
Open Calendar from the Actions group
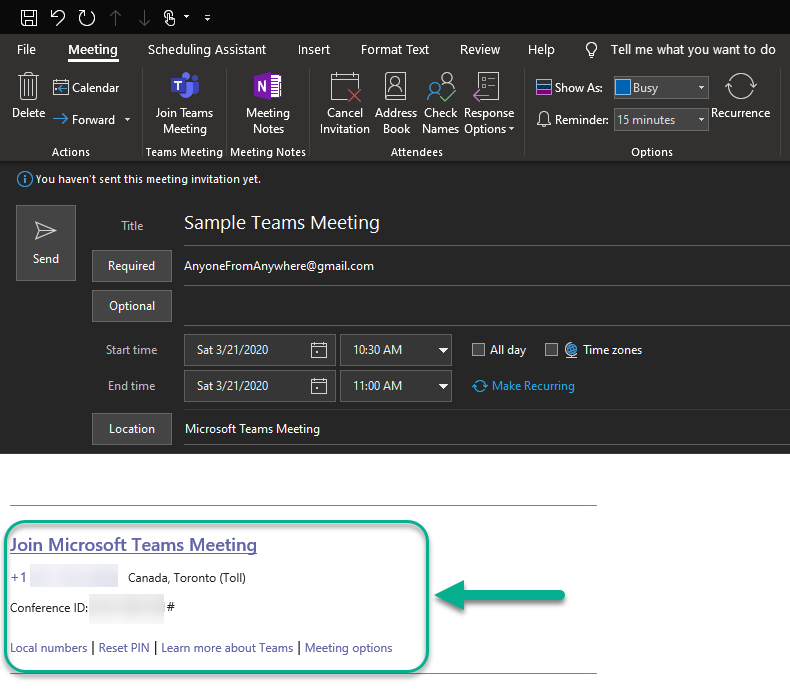coord(86,88)
